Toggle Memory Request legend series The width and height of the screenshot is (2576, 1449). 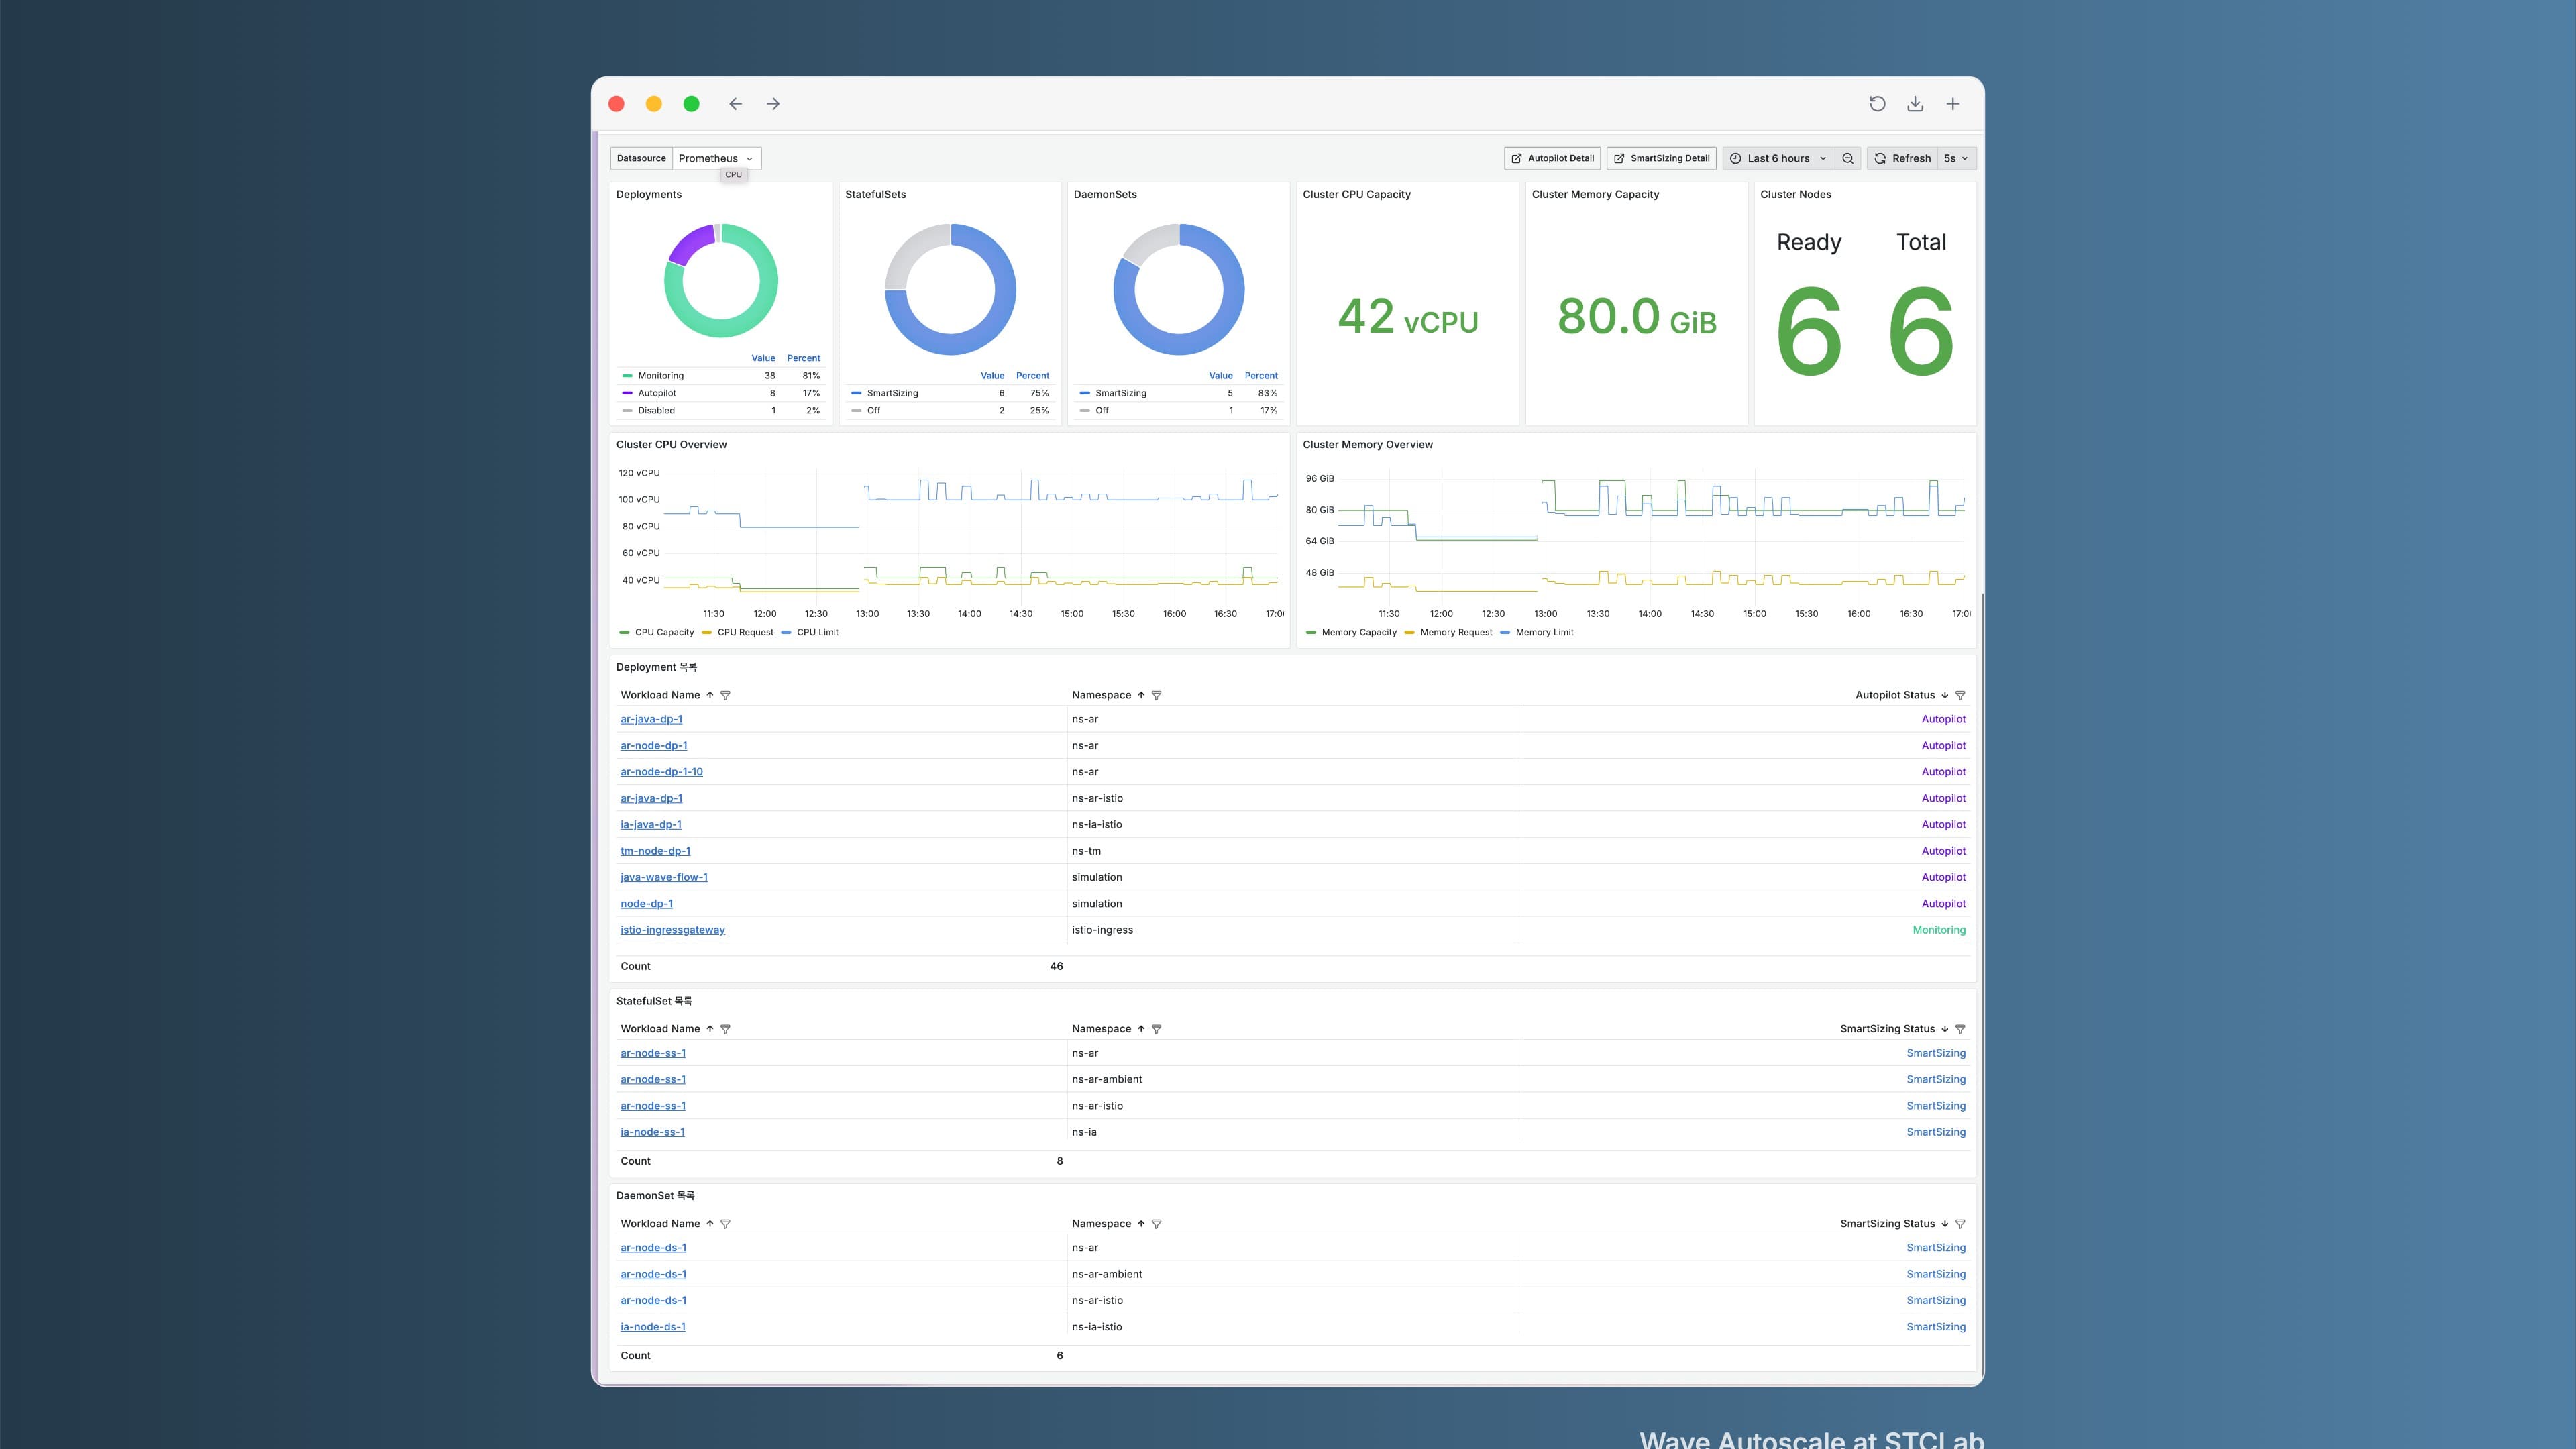[x=1456, y=632]
